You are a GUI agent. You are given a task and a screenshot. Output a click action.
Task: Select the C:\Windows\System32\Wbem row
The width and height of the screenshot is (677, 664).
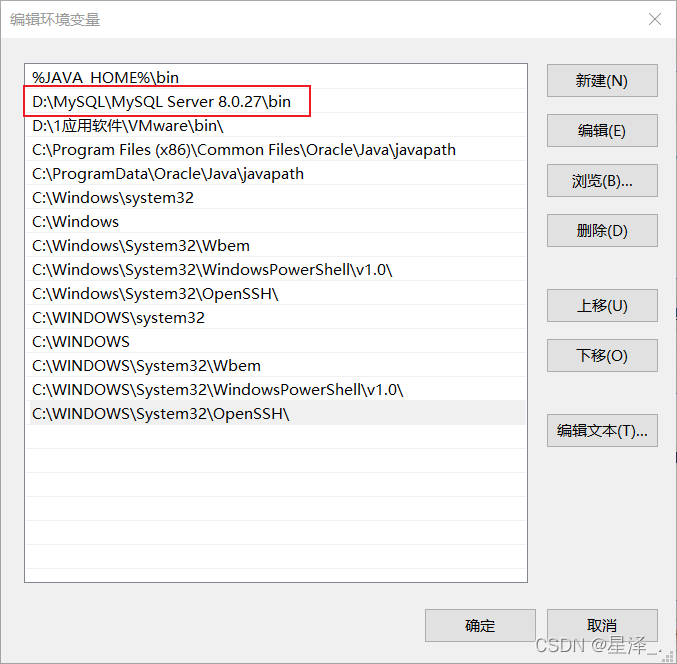point(276,246)
